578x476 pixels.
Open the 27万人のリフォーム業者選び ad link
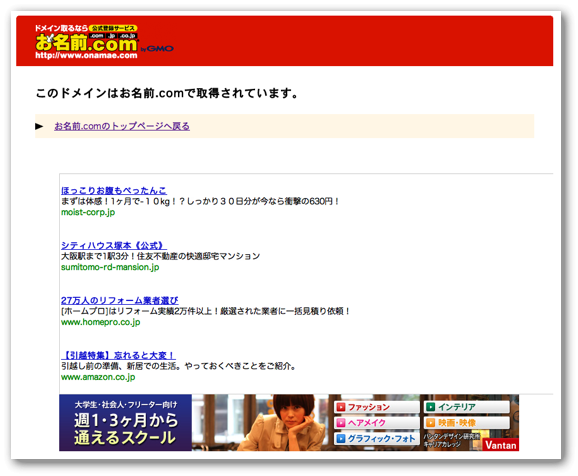pyautogui.click(x=120, y=300)
